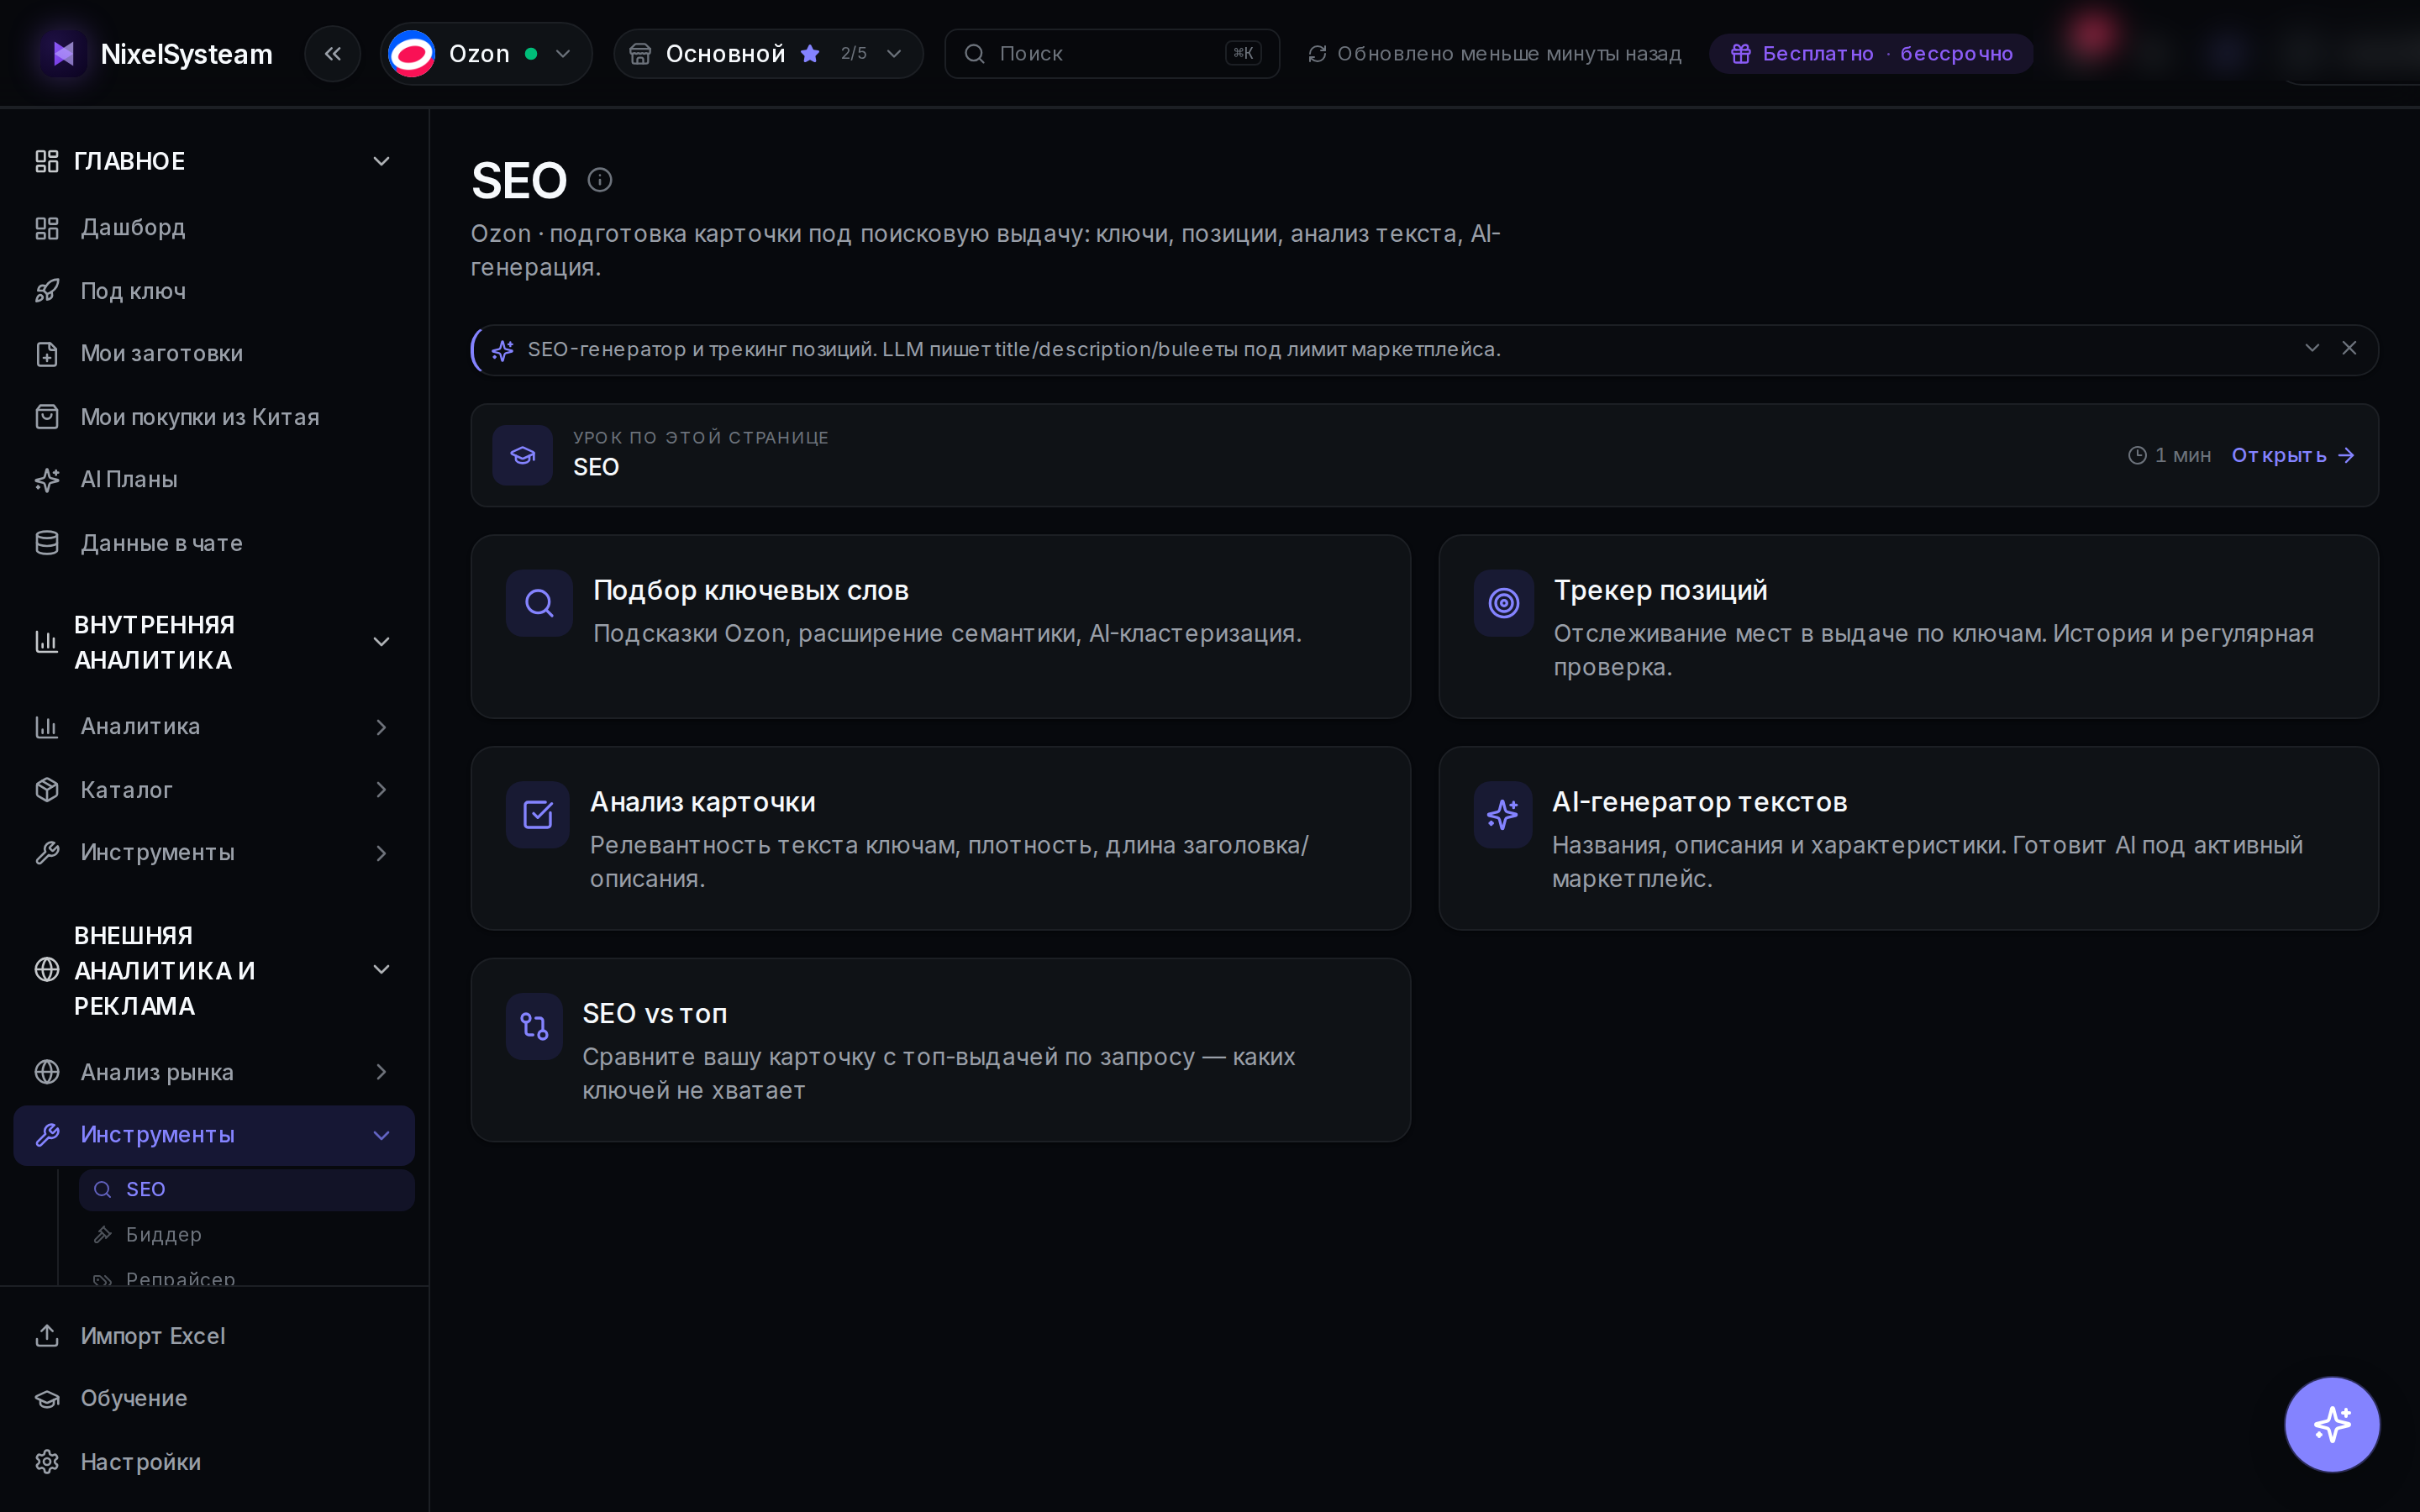Click compare icon of SEO vs топ
Viewport: 2420px width, 1512px height.
(x=534, y=1027)
